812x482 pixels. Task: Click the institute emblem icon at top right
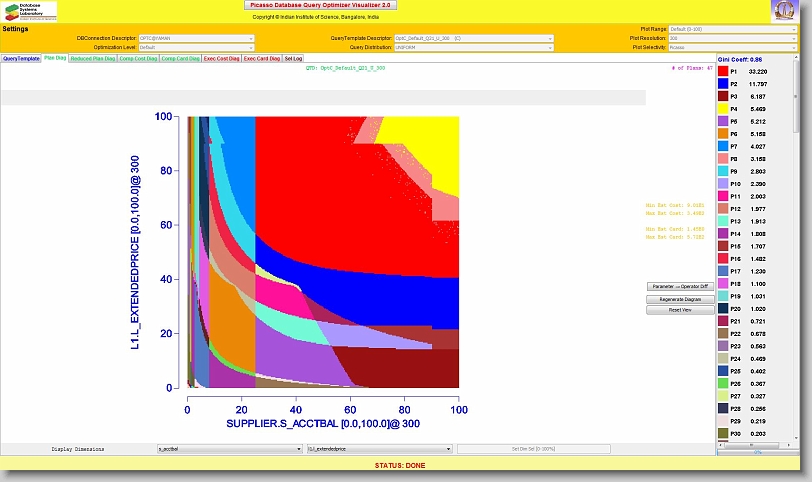[x=785, y=11]
